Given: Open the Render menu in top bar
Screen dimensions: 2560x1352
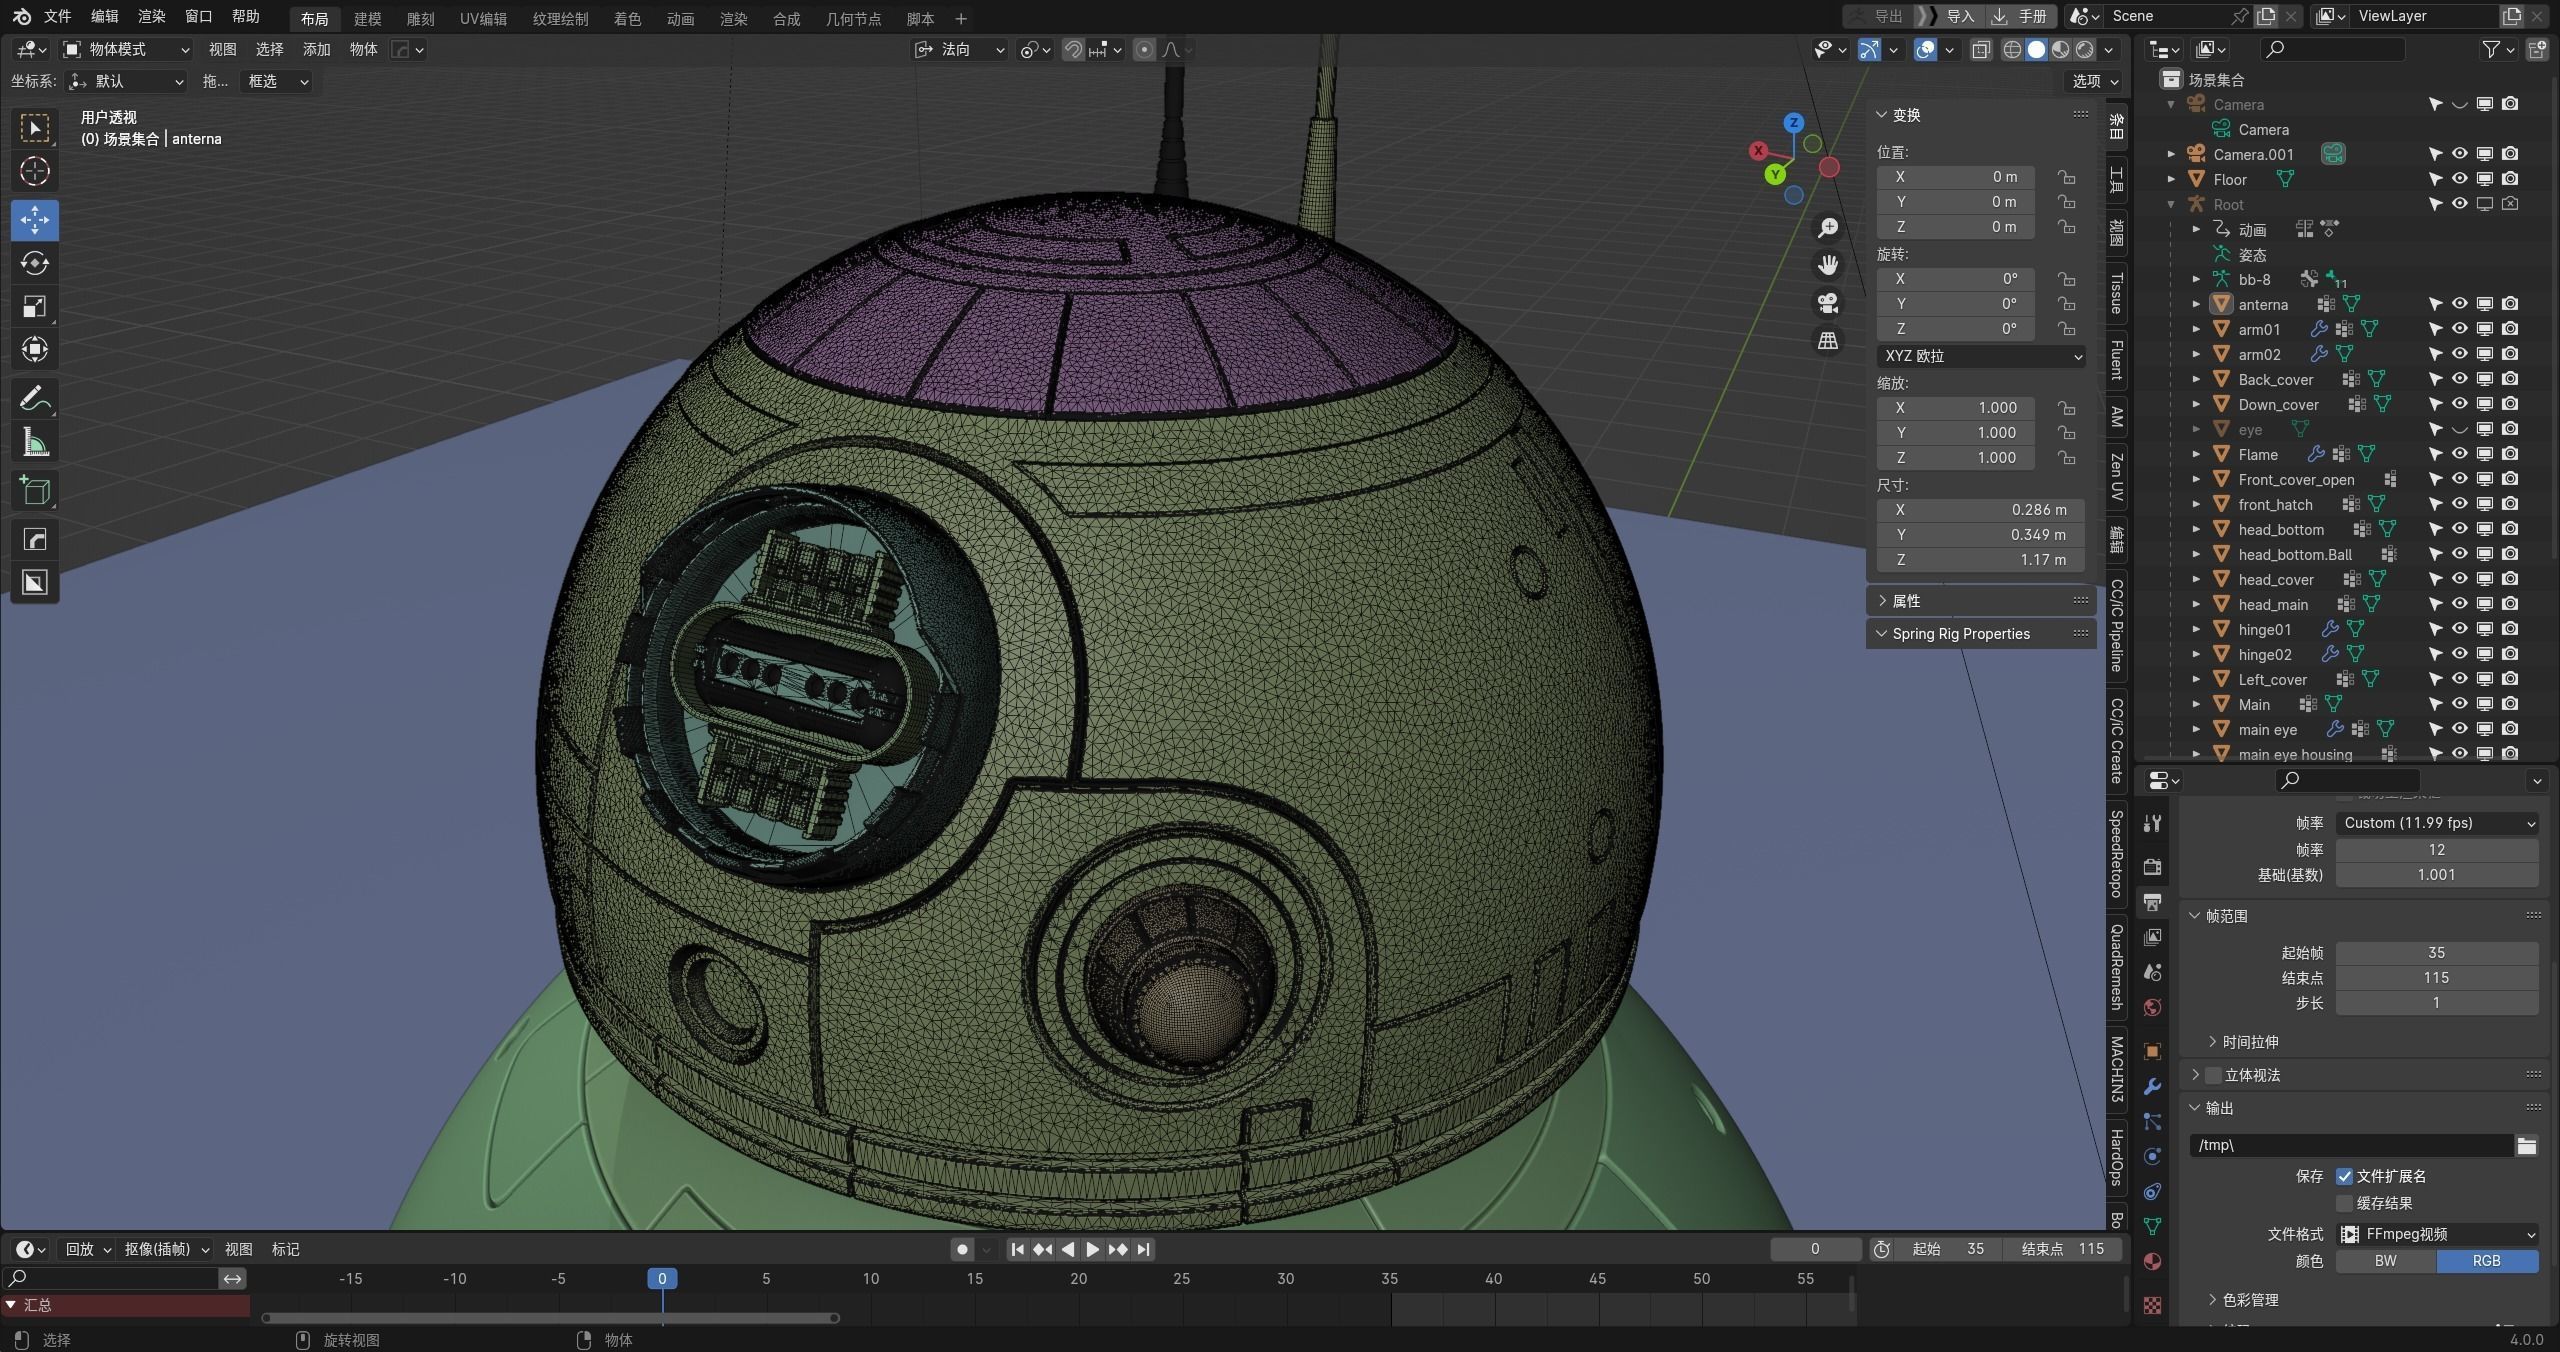Looking at the screenshot, I should click(151, 17).
